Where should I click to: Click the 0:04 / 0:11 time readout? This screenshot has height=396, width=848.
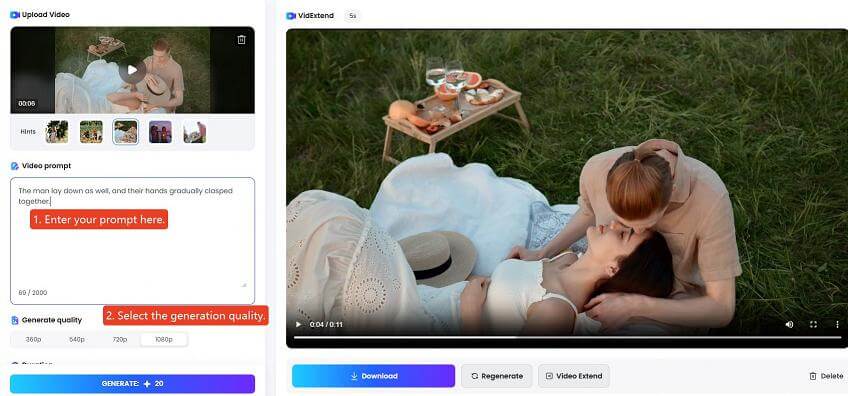pos(326,325)
